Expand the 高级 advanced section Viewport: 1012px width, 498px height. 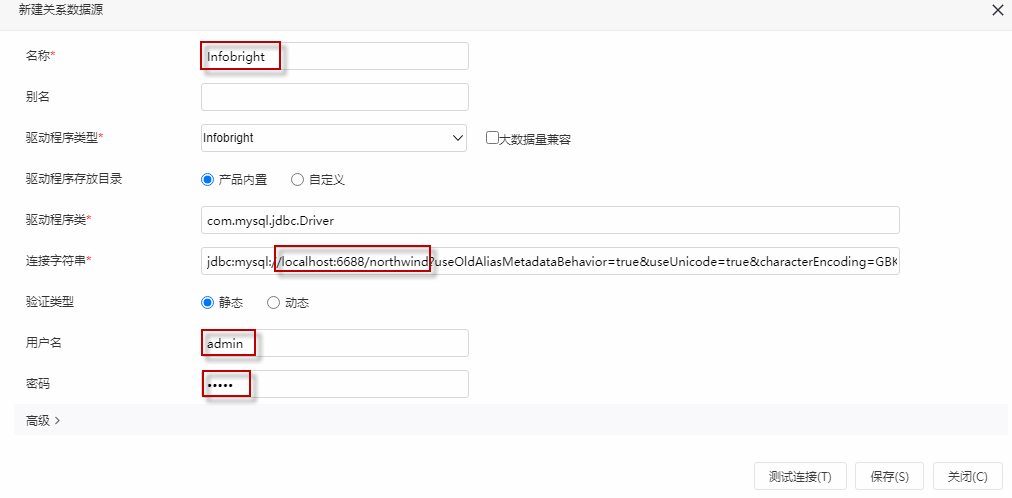43,421
